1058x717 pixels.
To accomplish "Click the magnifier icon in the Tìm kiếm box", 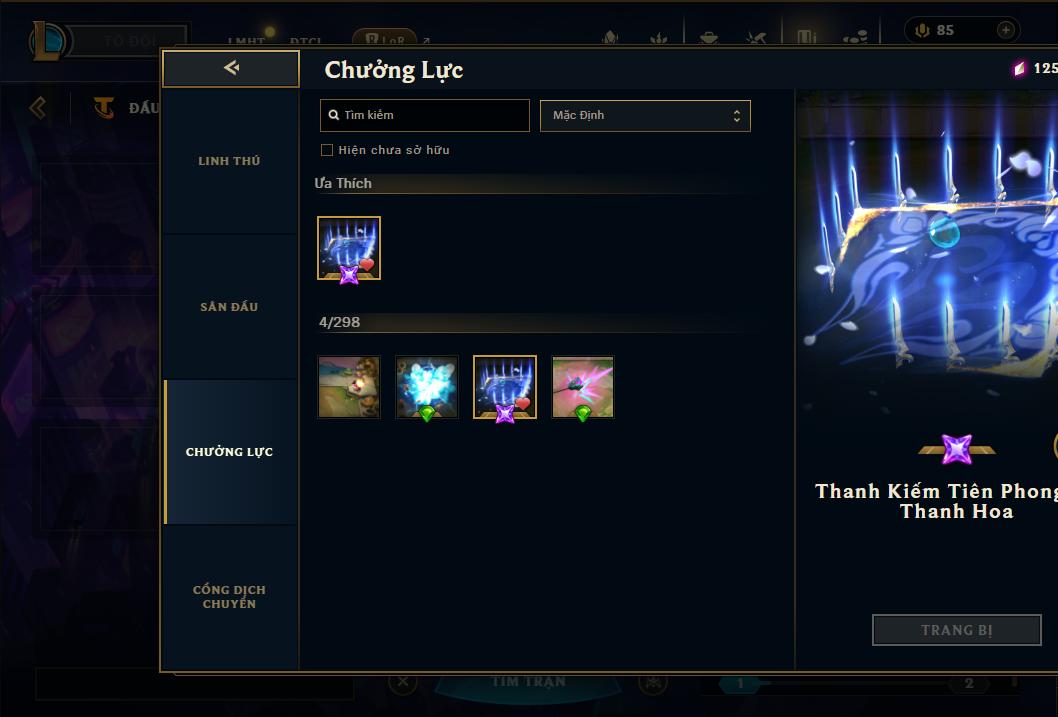I will 333,115.
